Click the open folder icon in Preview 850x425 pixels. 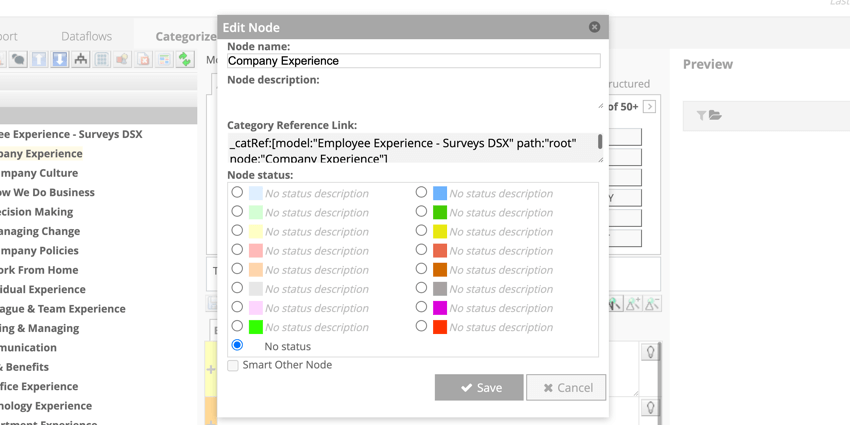coord(716,116)
